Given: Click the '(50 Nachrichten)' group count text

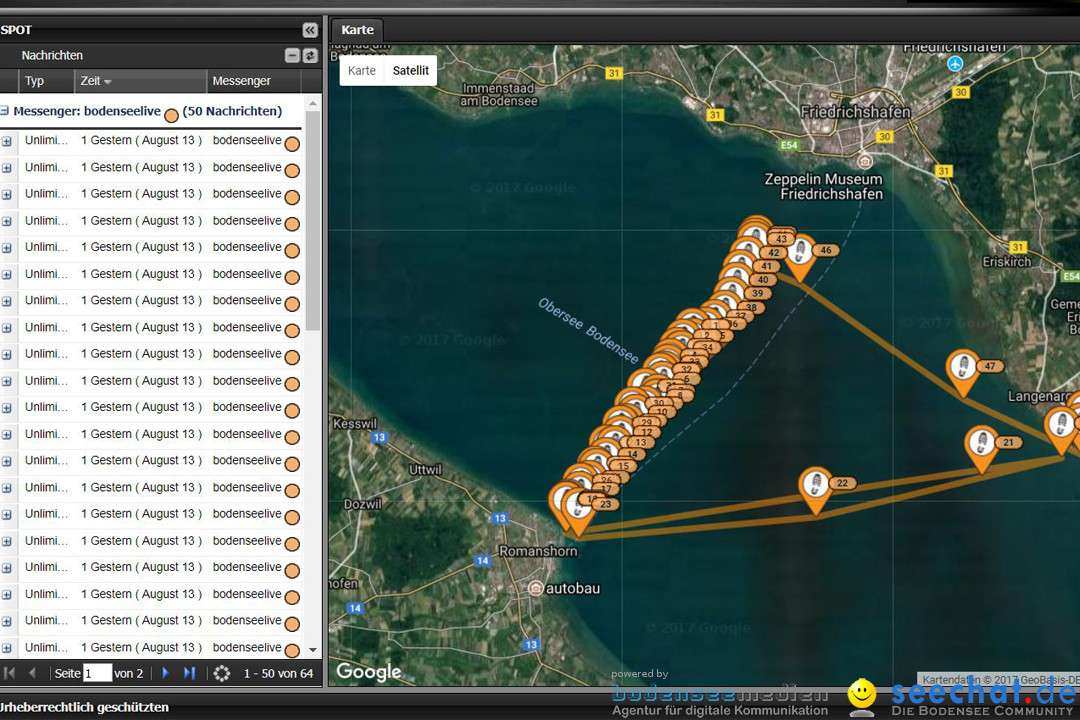Looking at the screenshot, I should (232, 111).
